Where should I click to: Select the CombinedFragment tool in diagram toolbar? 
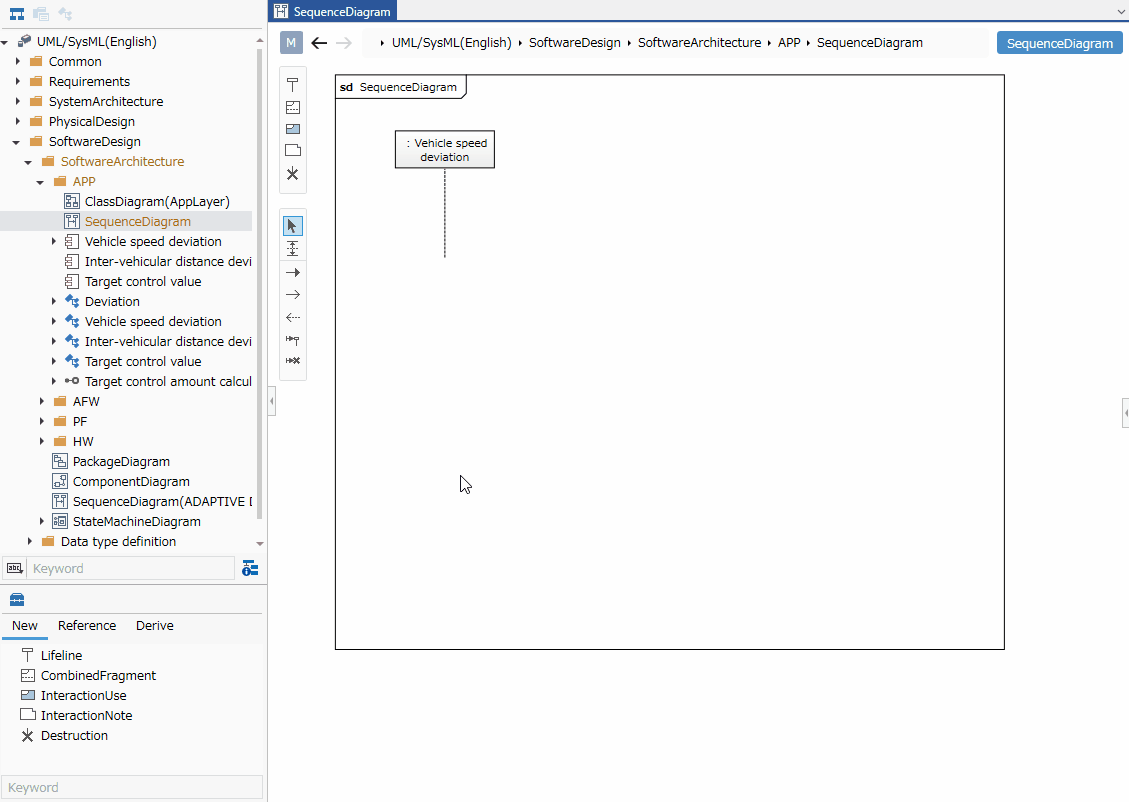click(292, 107)
